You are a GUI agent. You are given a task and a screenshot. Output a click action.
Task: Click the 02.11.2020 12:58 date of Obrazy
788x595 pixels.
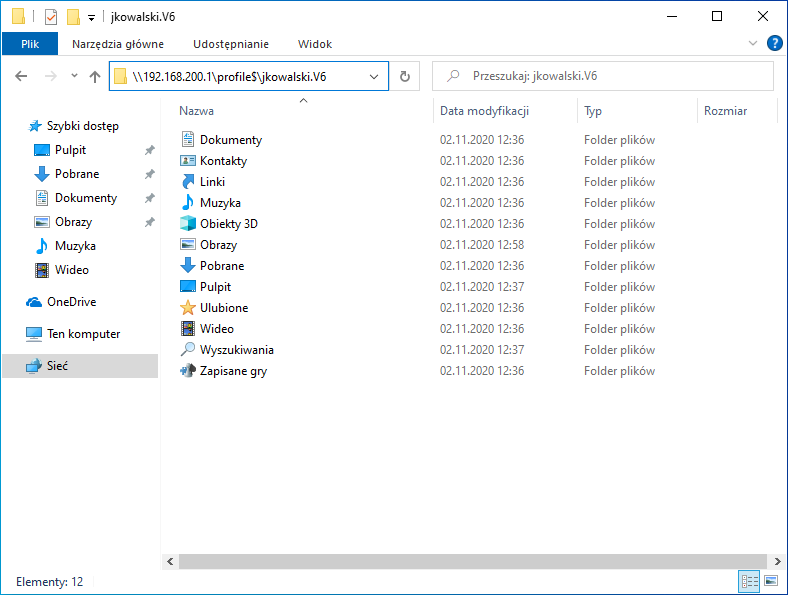pyautogui.click(x=482, y=245)
